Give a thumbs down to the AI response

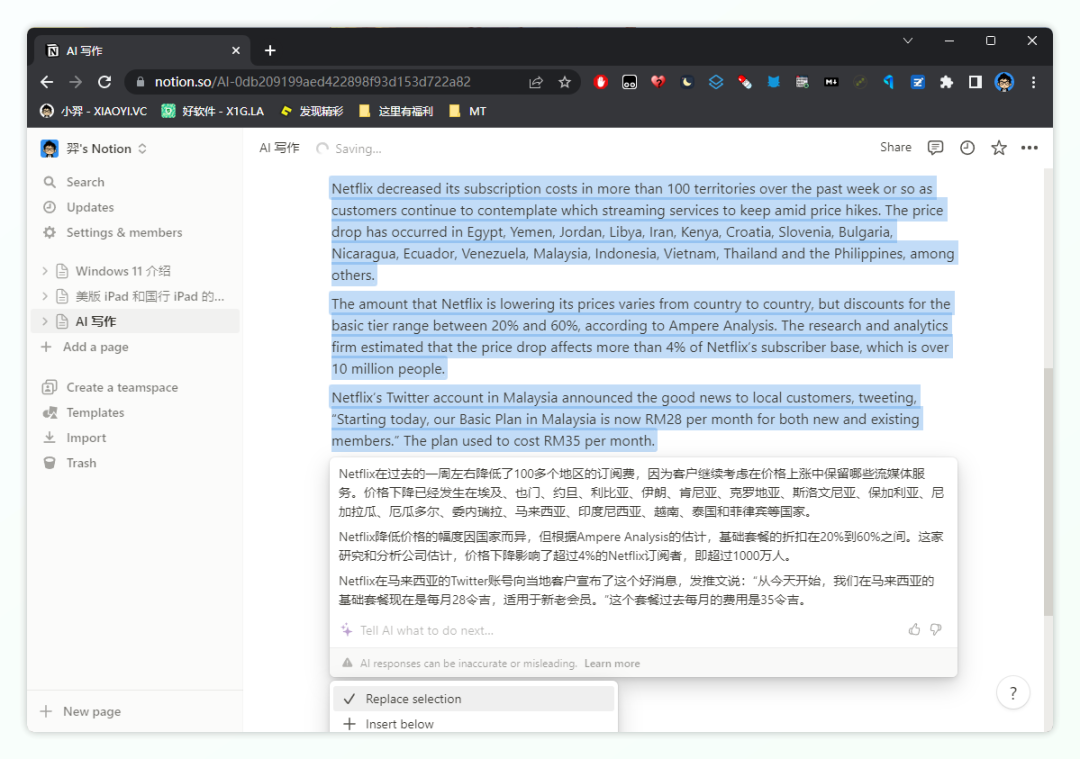click(935, 629)
